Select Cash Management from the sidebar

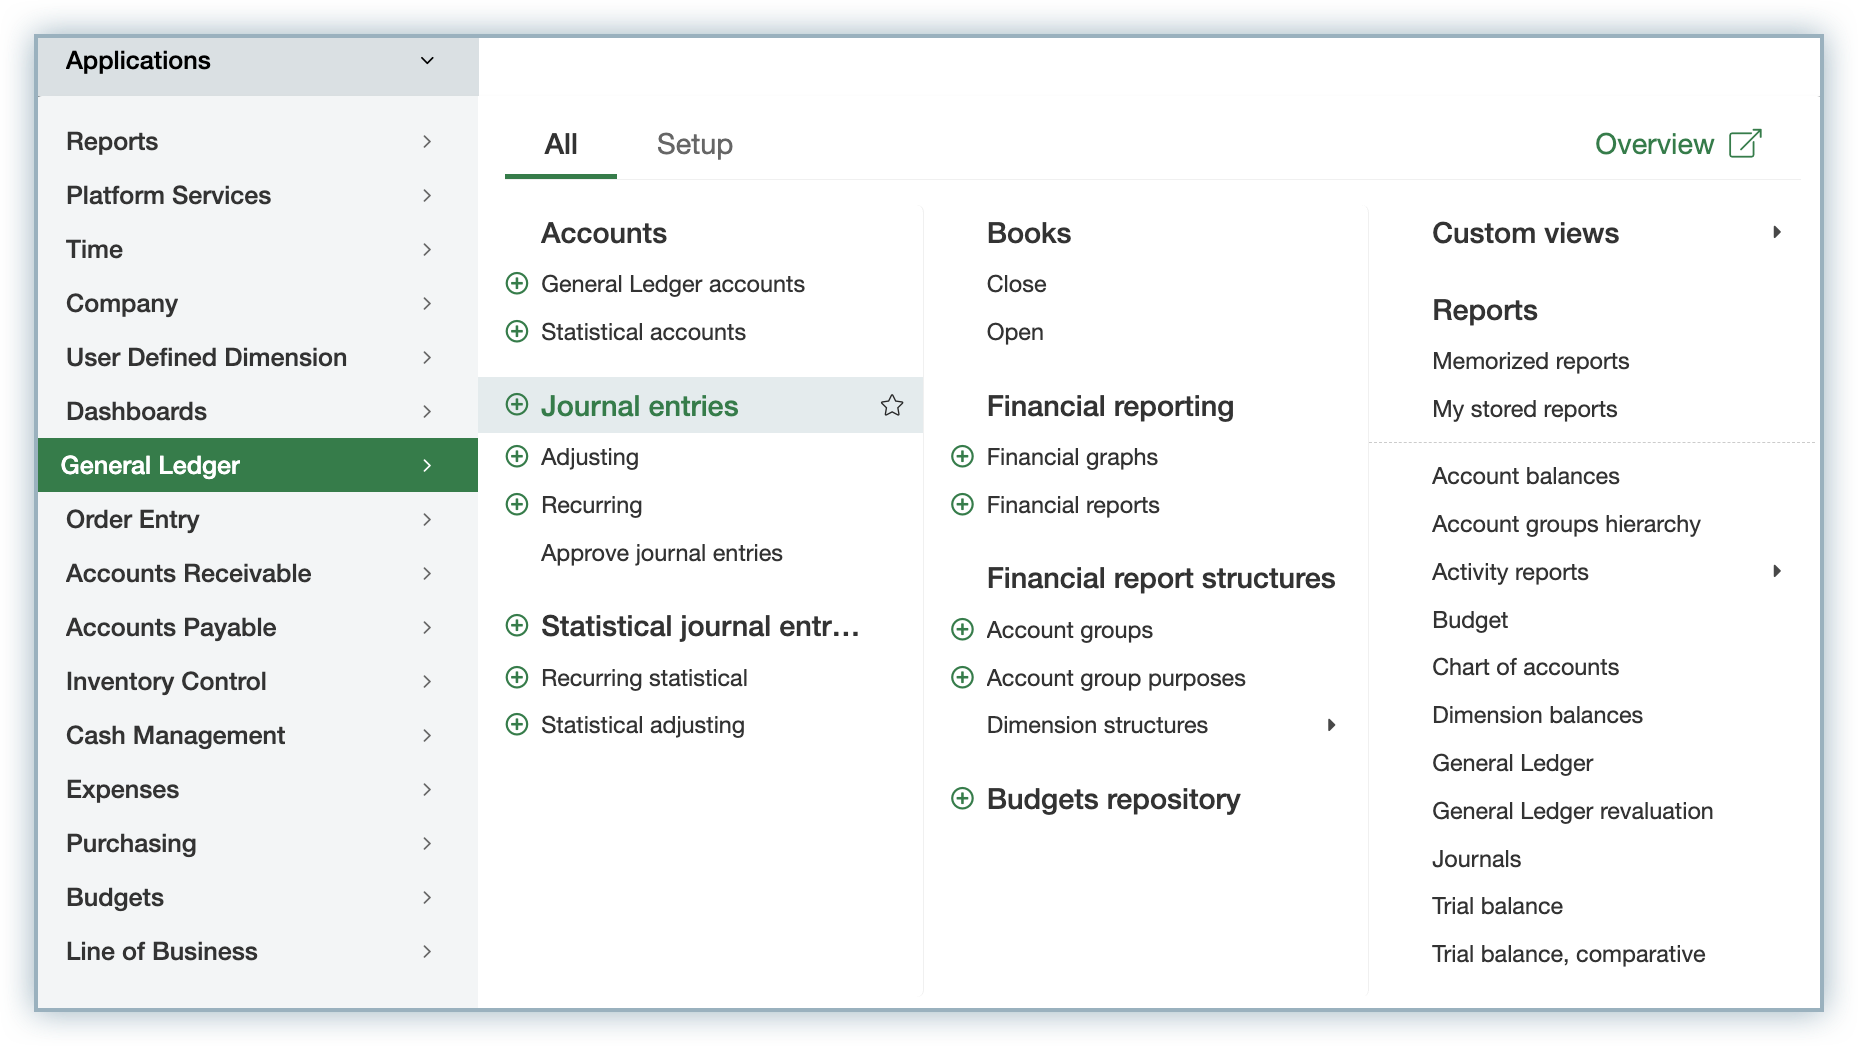coord(175,736)
